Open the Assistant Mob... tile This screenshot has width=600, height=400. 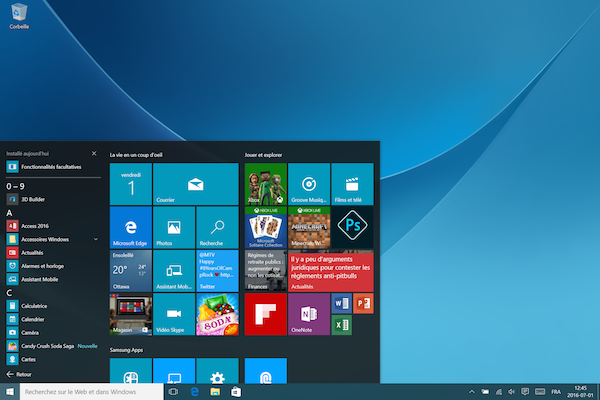pos(174,271)
